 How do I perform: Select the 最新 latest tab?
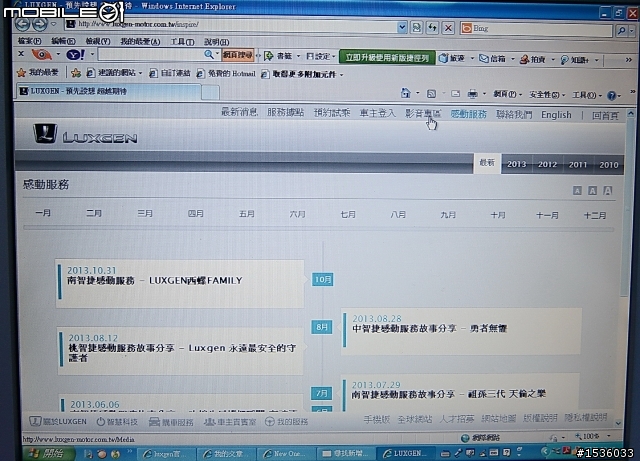tap(487, 163)
